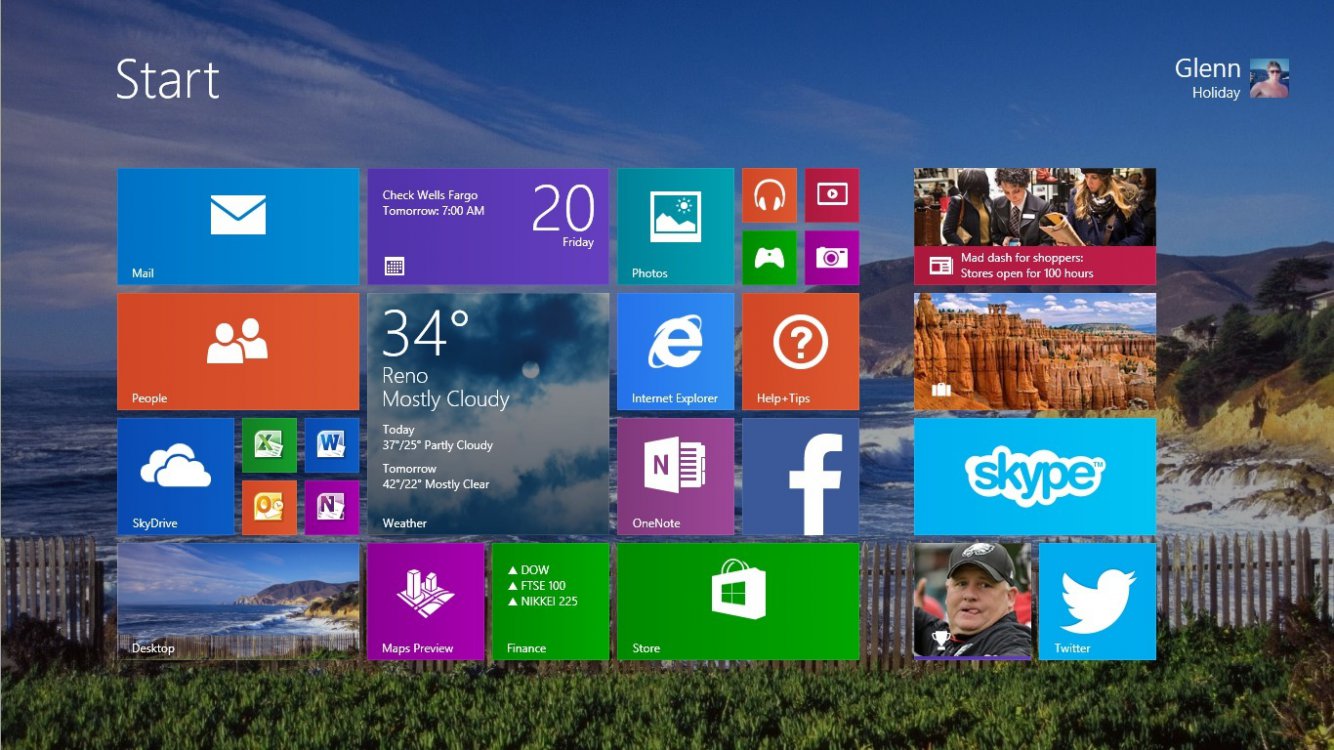The width and height of the screenshot is (1334, 750).
Task: Open the large OneNote tile
Action: click(675, 476)
